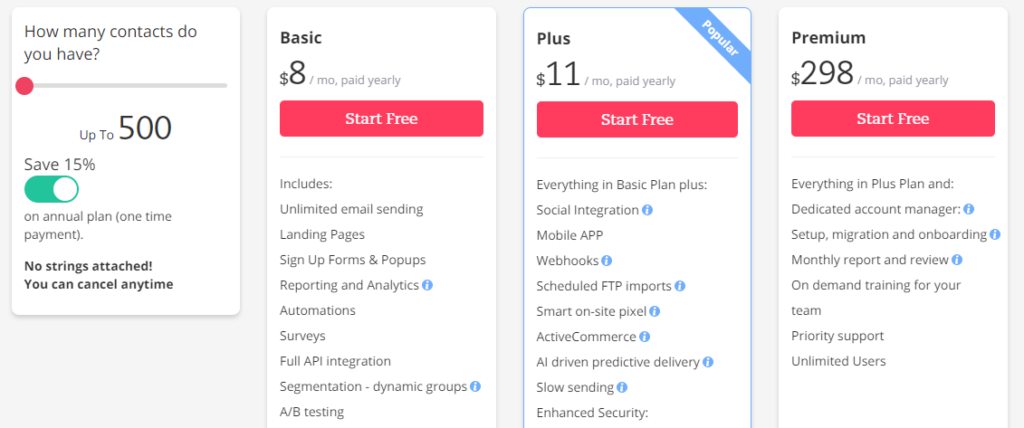Image resolution: width=1024 pixels, height=428 pixels.
Task: Click info icon for AI driven predictive delivery
Action: 708,362
